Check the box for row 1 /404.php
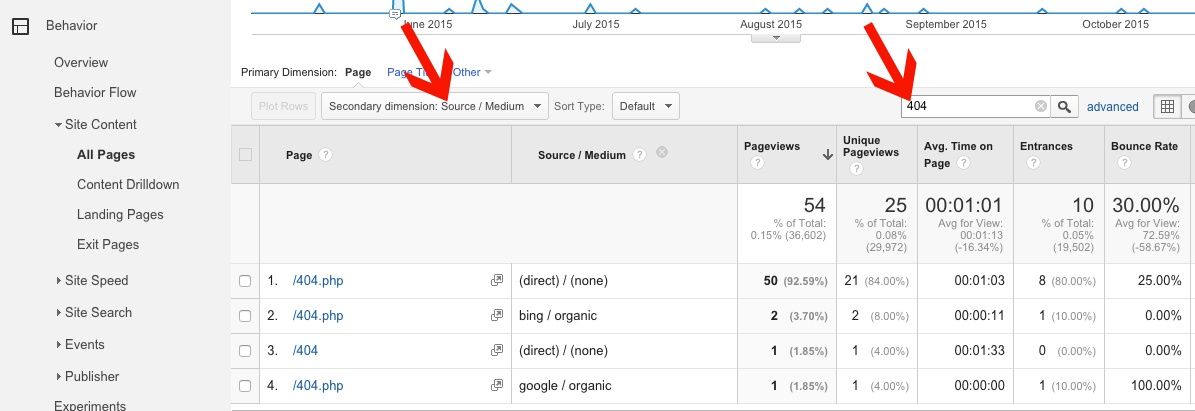 (x=245, y=281)
